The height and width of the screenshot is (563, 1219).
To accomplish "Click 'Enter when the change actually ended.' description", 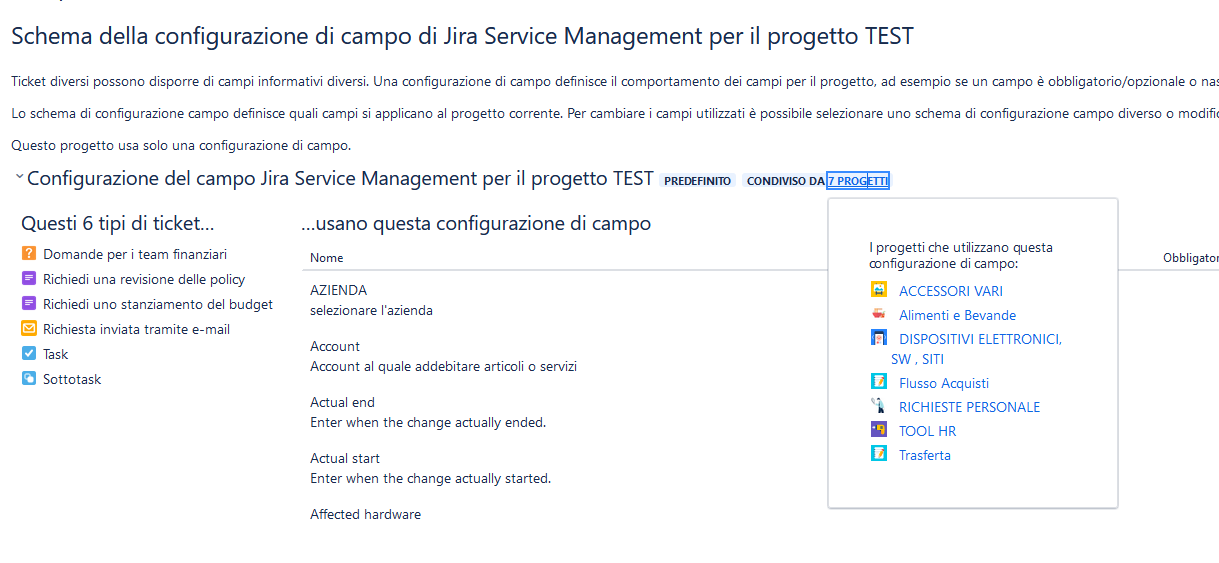I will (428, 423).
